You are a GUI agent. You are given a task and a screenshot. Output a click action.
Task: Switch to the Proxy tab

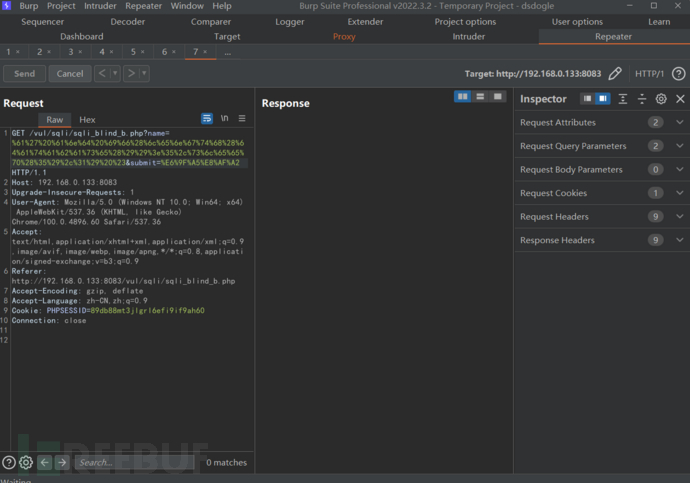344,37
